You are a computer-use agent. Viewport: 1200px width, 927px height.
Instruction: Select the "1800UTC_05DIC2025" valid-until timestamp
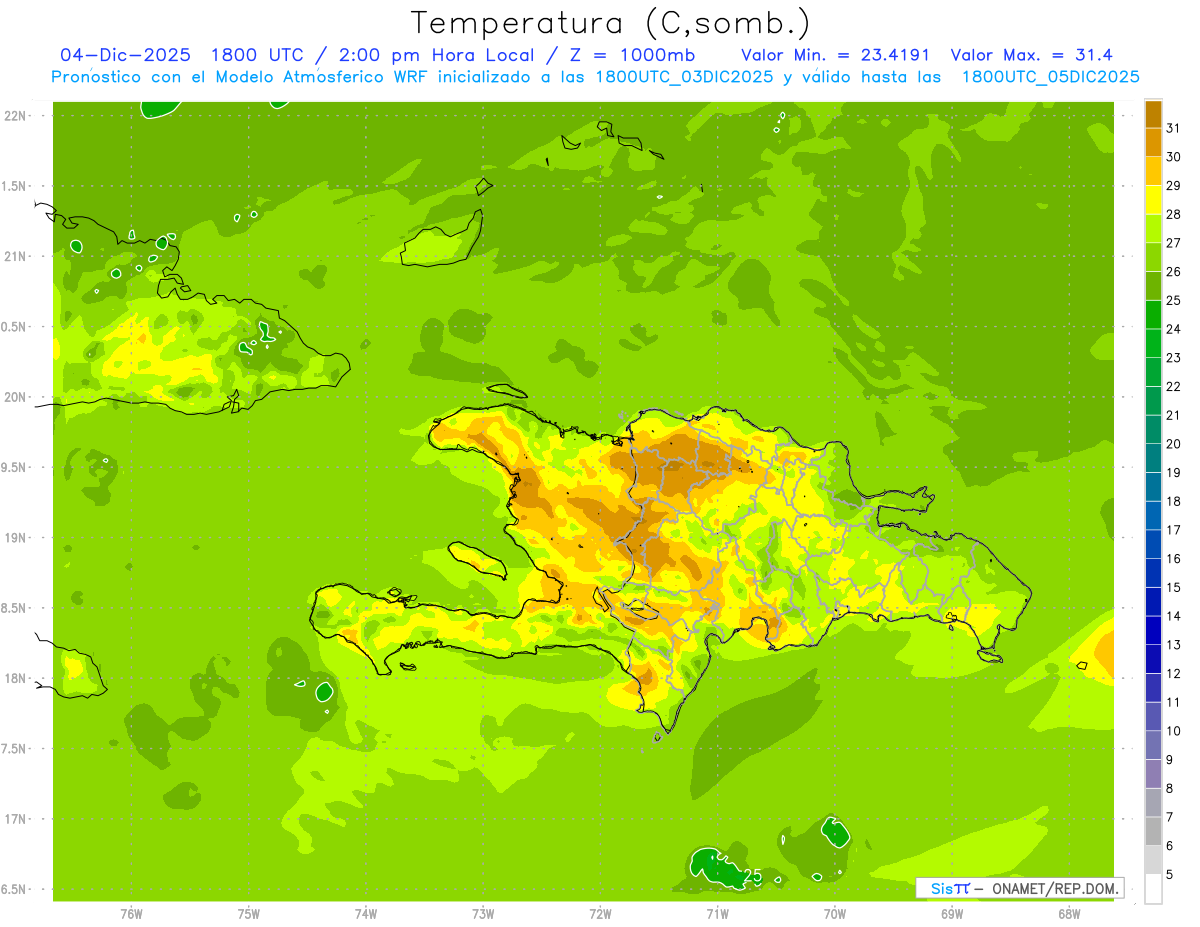click(1050, 77)
